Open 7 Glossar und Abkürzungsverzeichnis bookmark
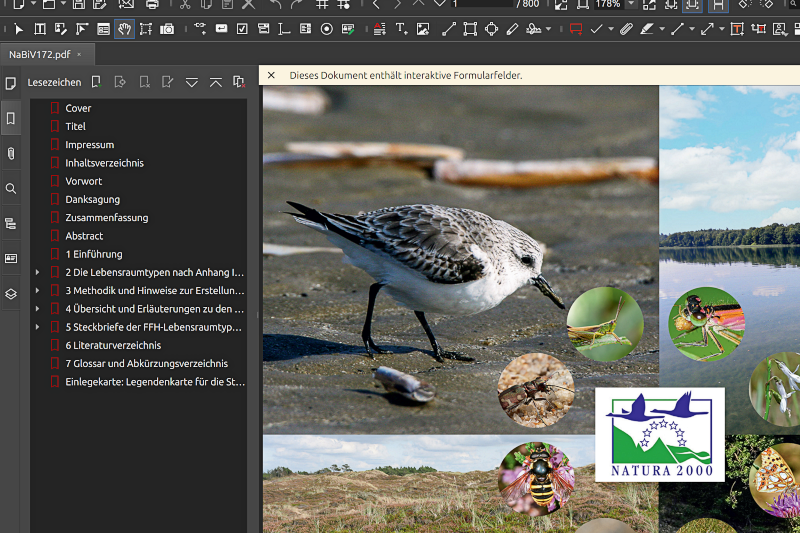 [146, 364]
